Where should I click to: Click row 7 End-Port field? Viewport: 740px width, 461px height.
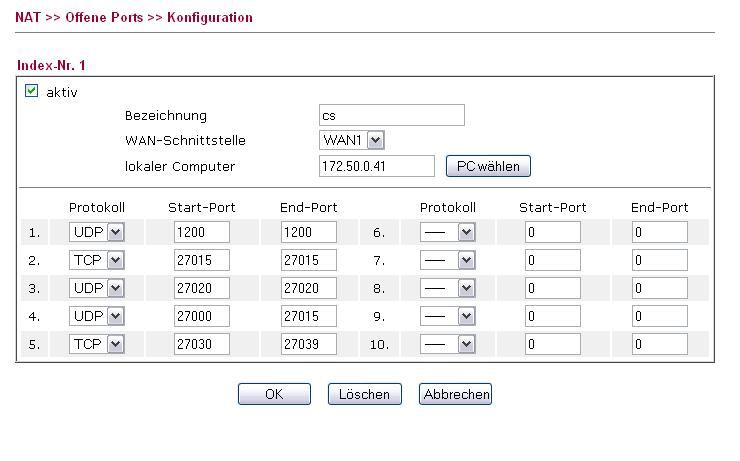coord(660,260)
